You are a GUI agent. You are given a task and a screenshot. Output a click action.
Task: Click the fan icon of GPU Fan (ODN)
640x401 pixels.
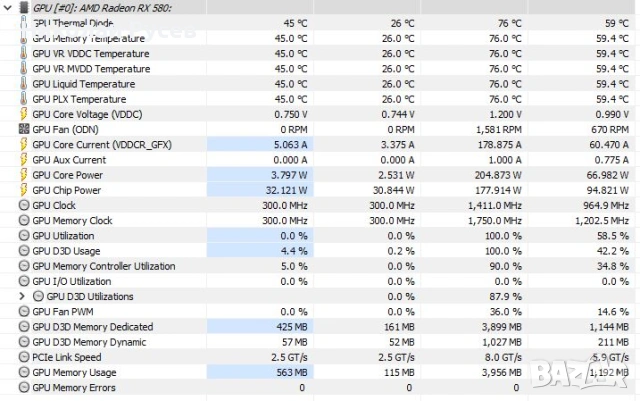coord(24,129)
